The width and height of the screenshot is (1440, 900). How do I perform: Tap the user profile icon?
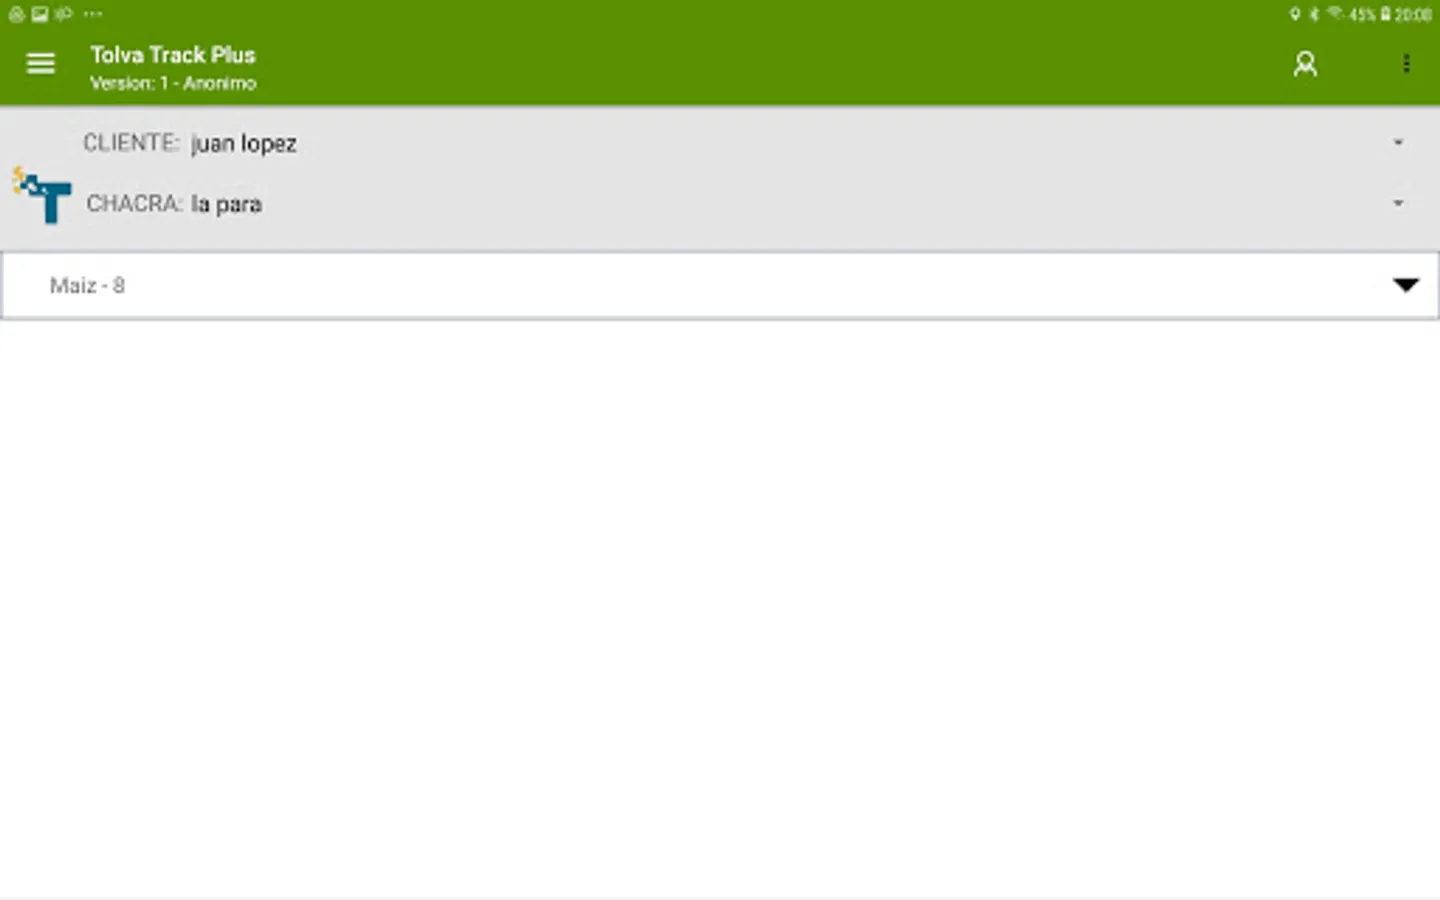1305,64
